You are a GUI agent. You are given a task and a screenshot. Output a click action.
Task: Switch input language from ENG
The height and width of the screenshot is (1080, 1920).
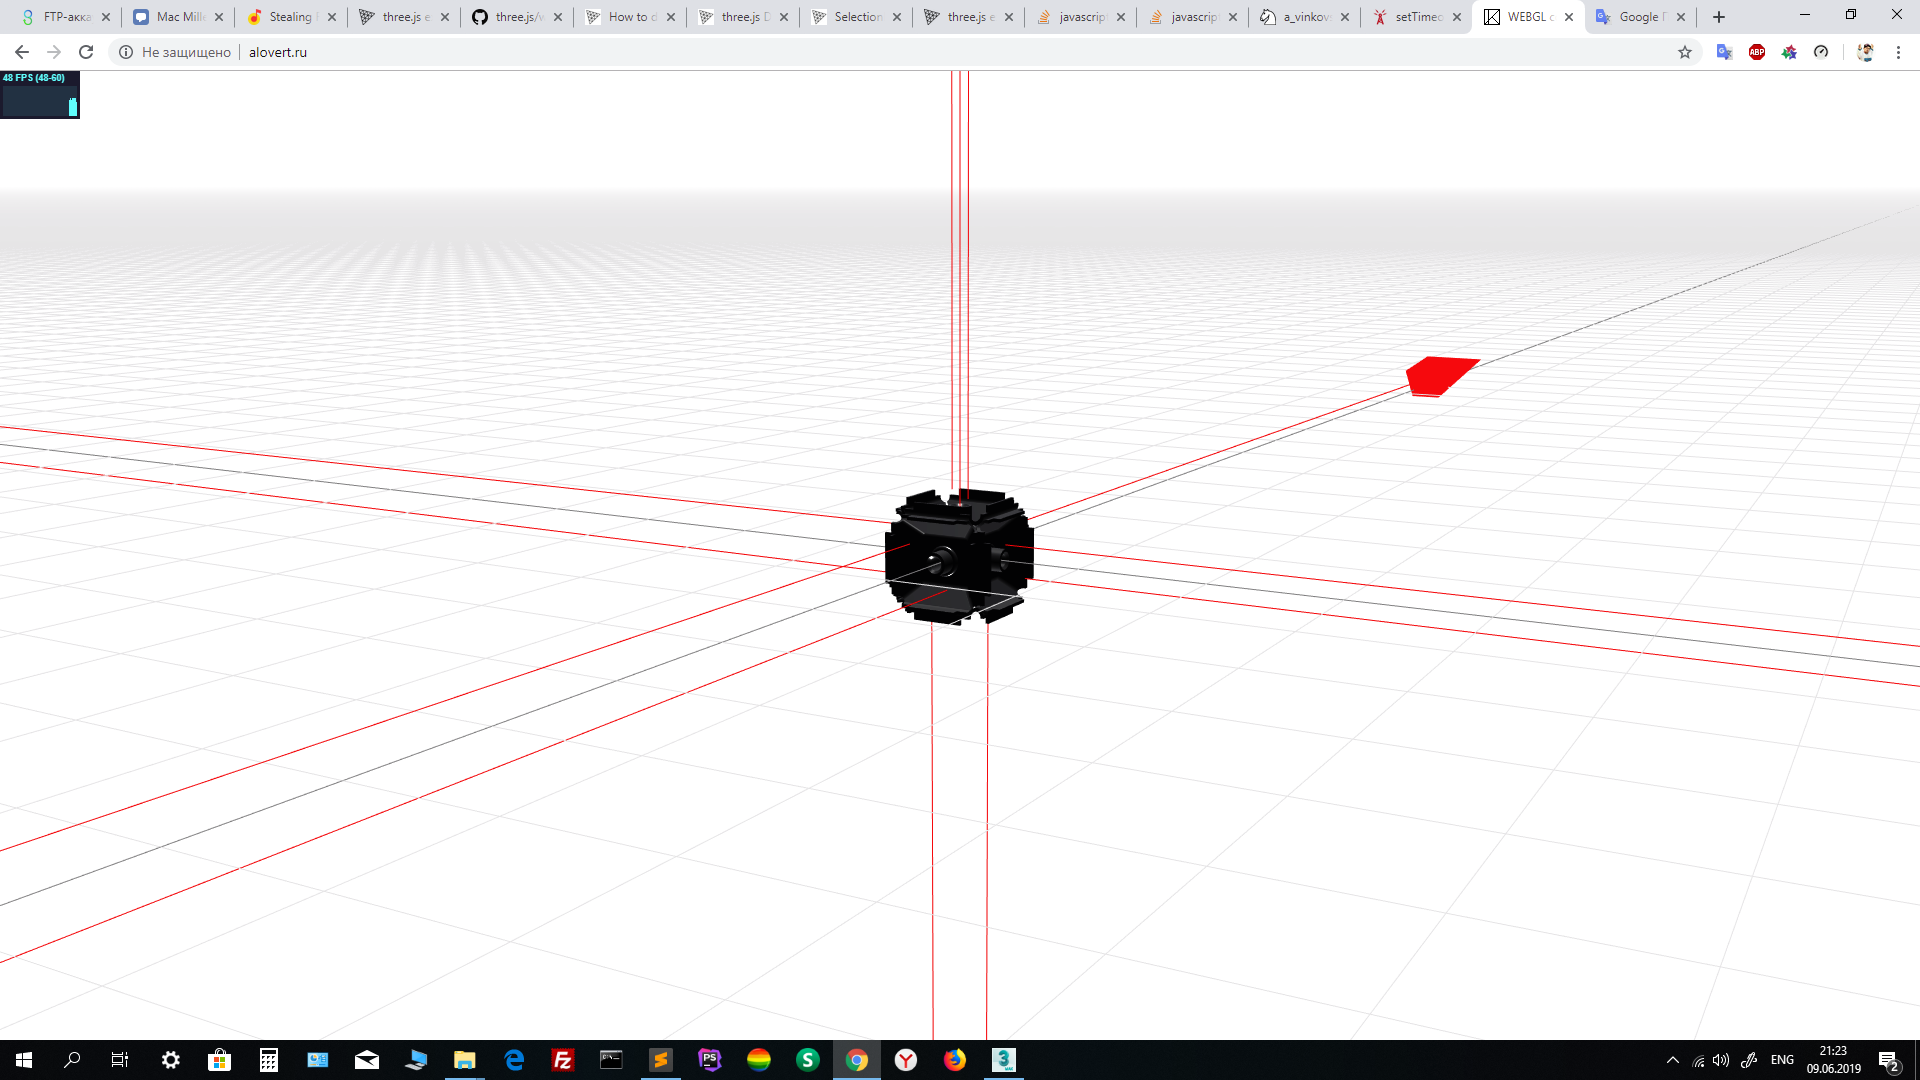pyautogui.click(x=1782, y=1060)
